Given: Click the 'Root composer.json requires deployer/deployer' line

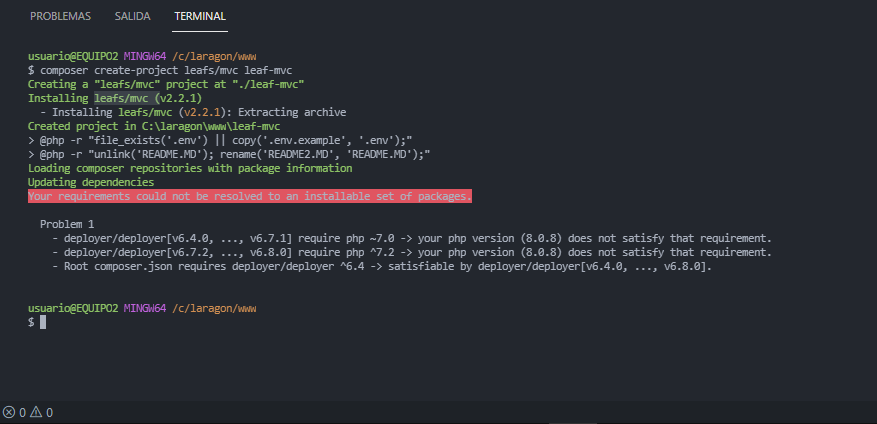Looking at the screenshot, I should click(382, 266).
